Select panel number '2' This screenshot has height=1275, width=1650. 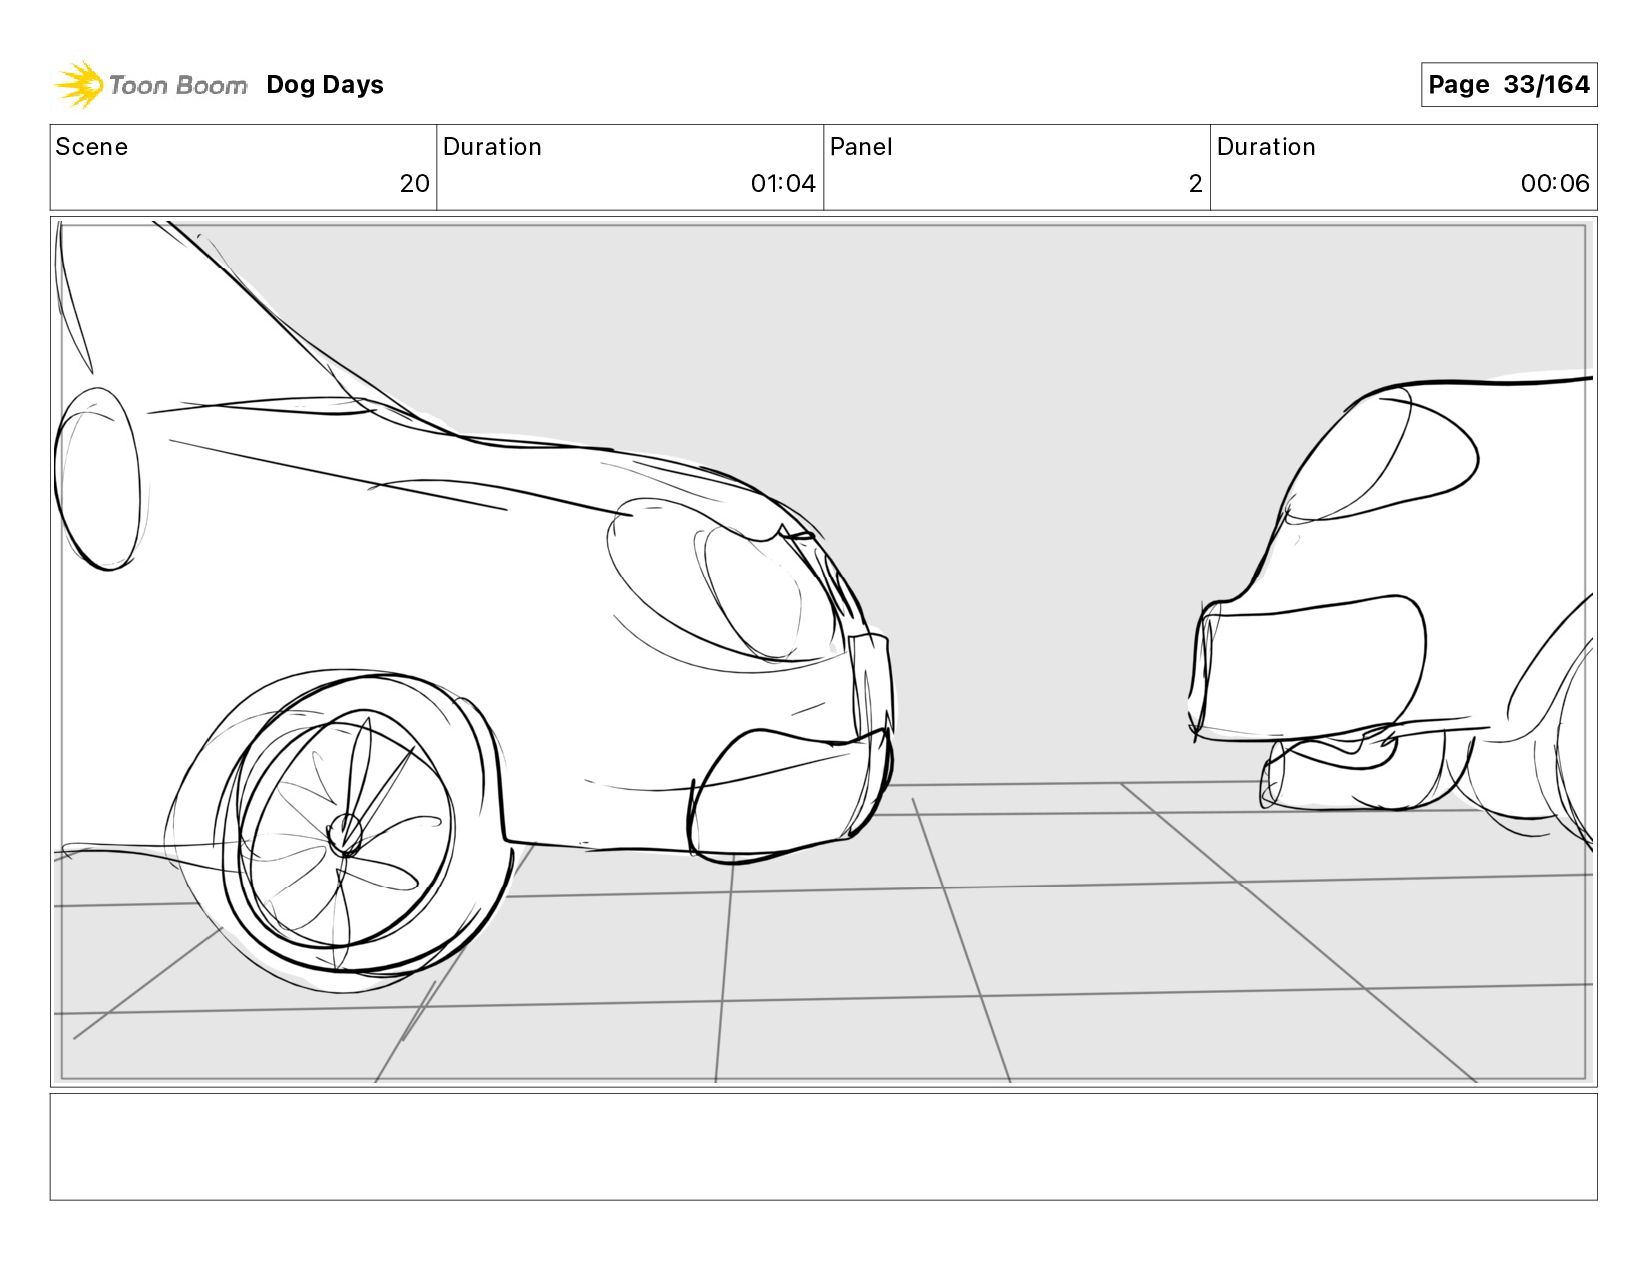pos(1195,184)
